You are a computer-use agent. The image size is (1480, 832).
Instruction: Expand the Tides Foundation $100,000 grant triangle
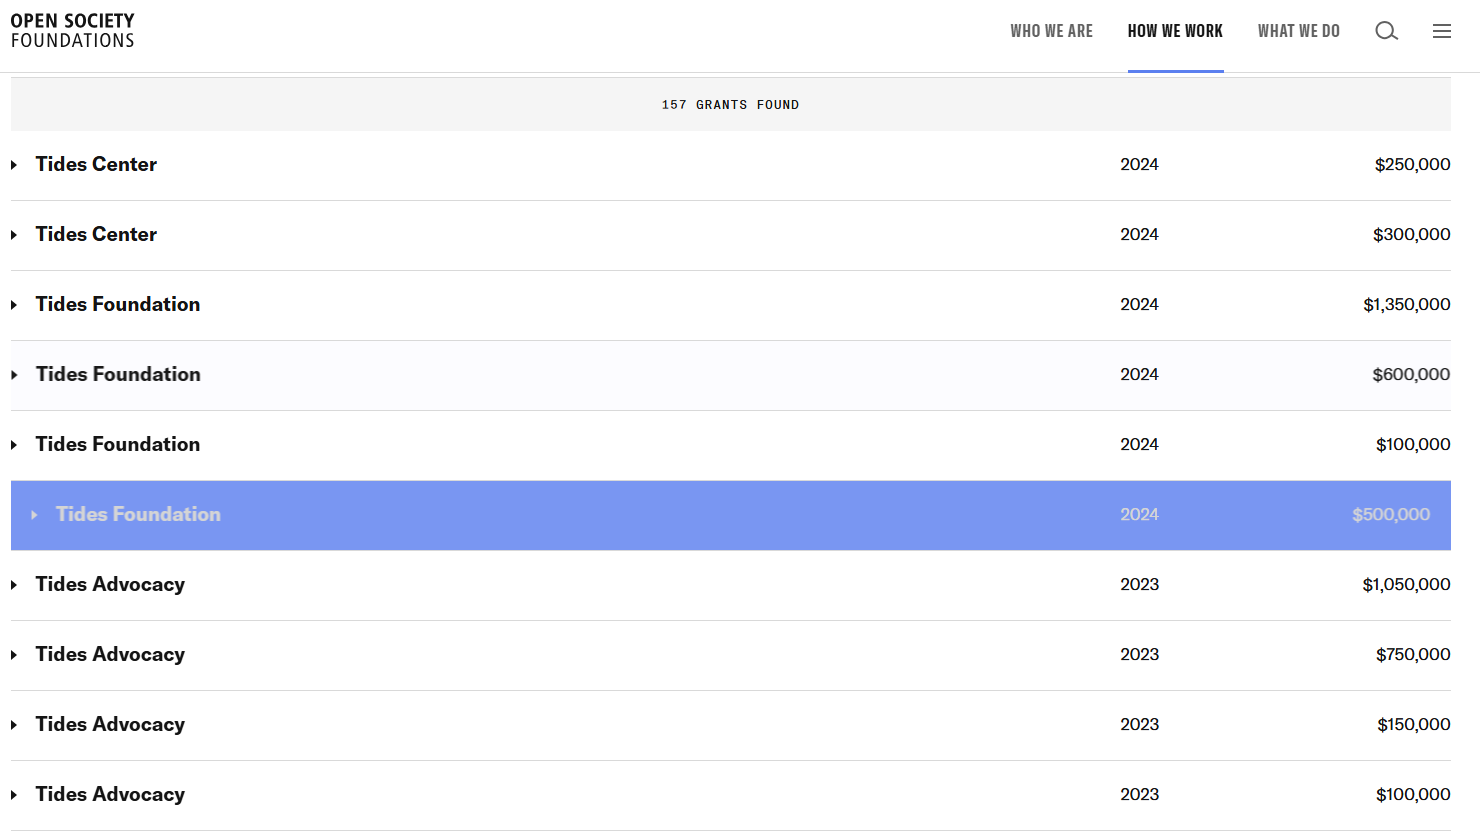pos(14,445)
